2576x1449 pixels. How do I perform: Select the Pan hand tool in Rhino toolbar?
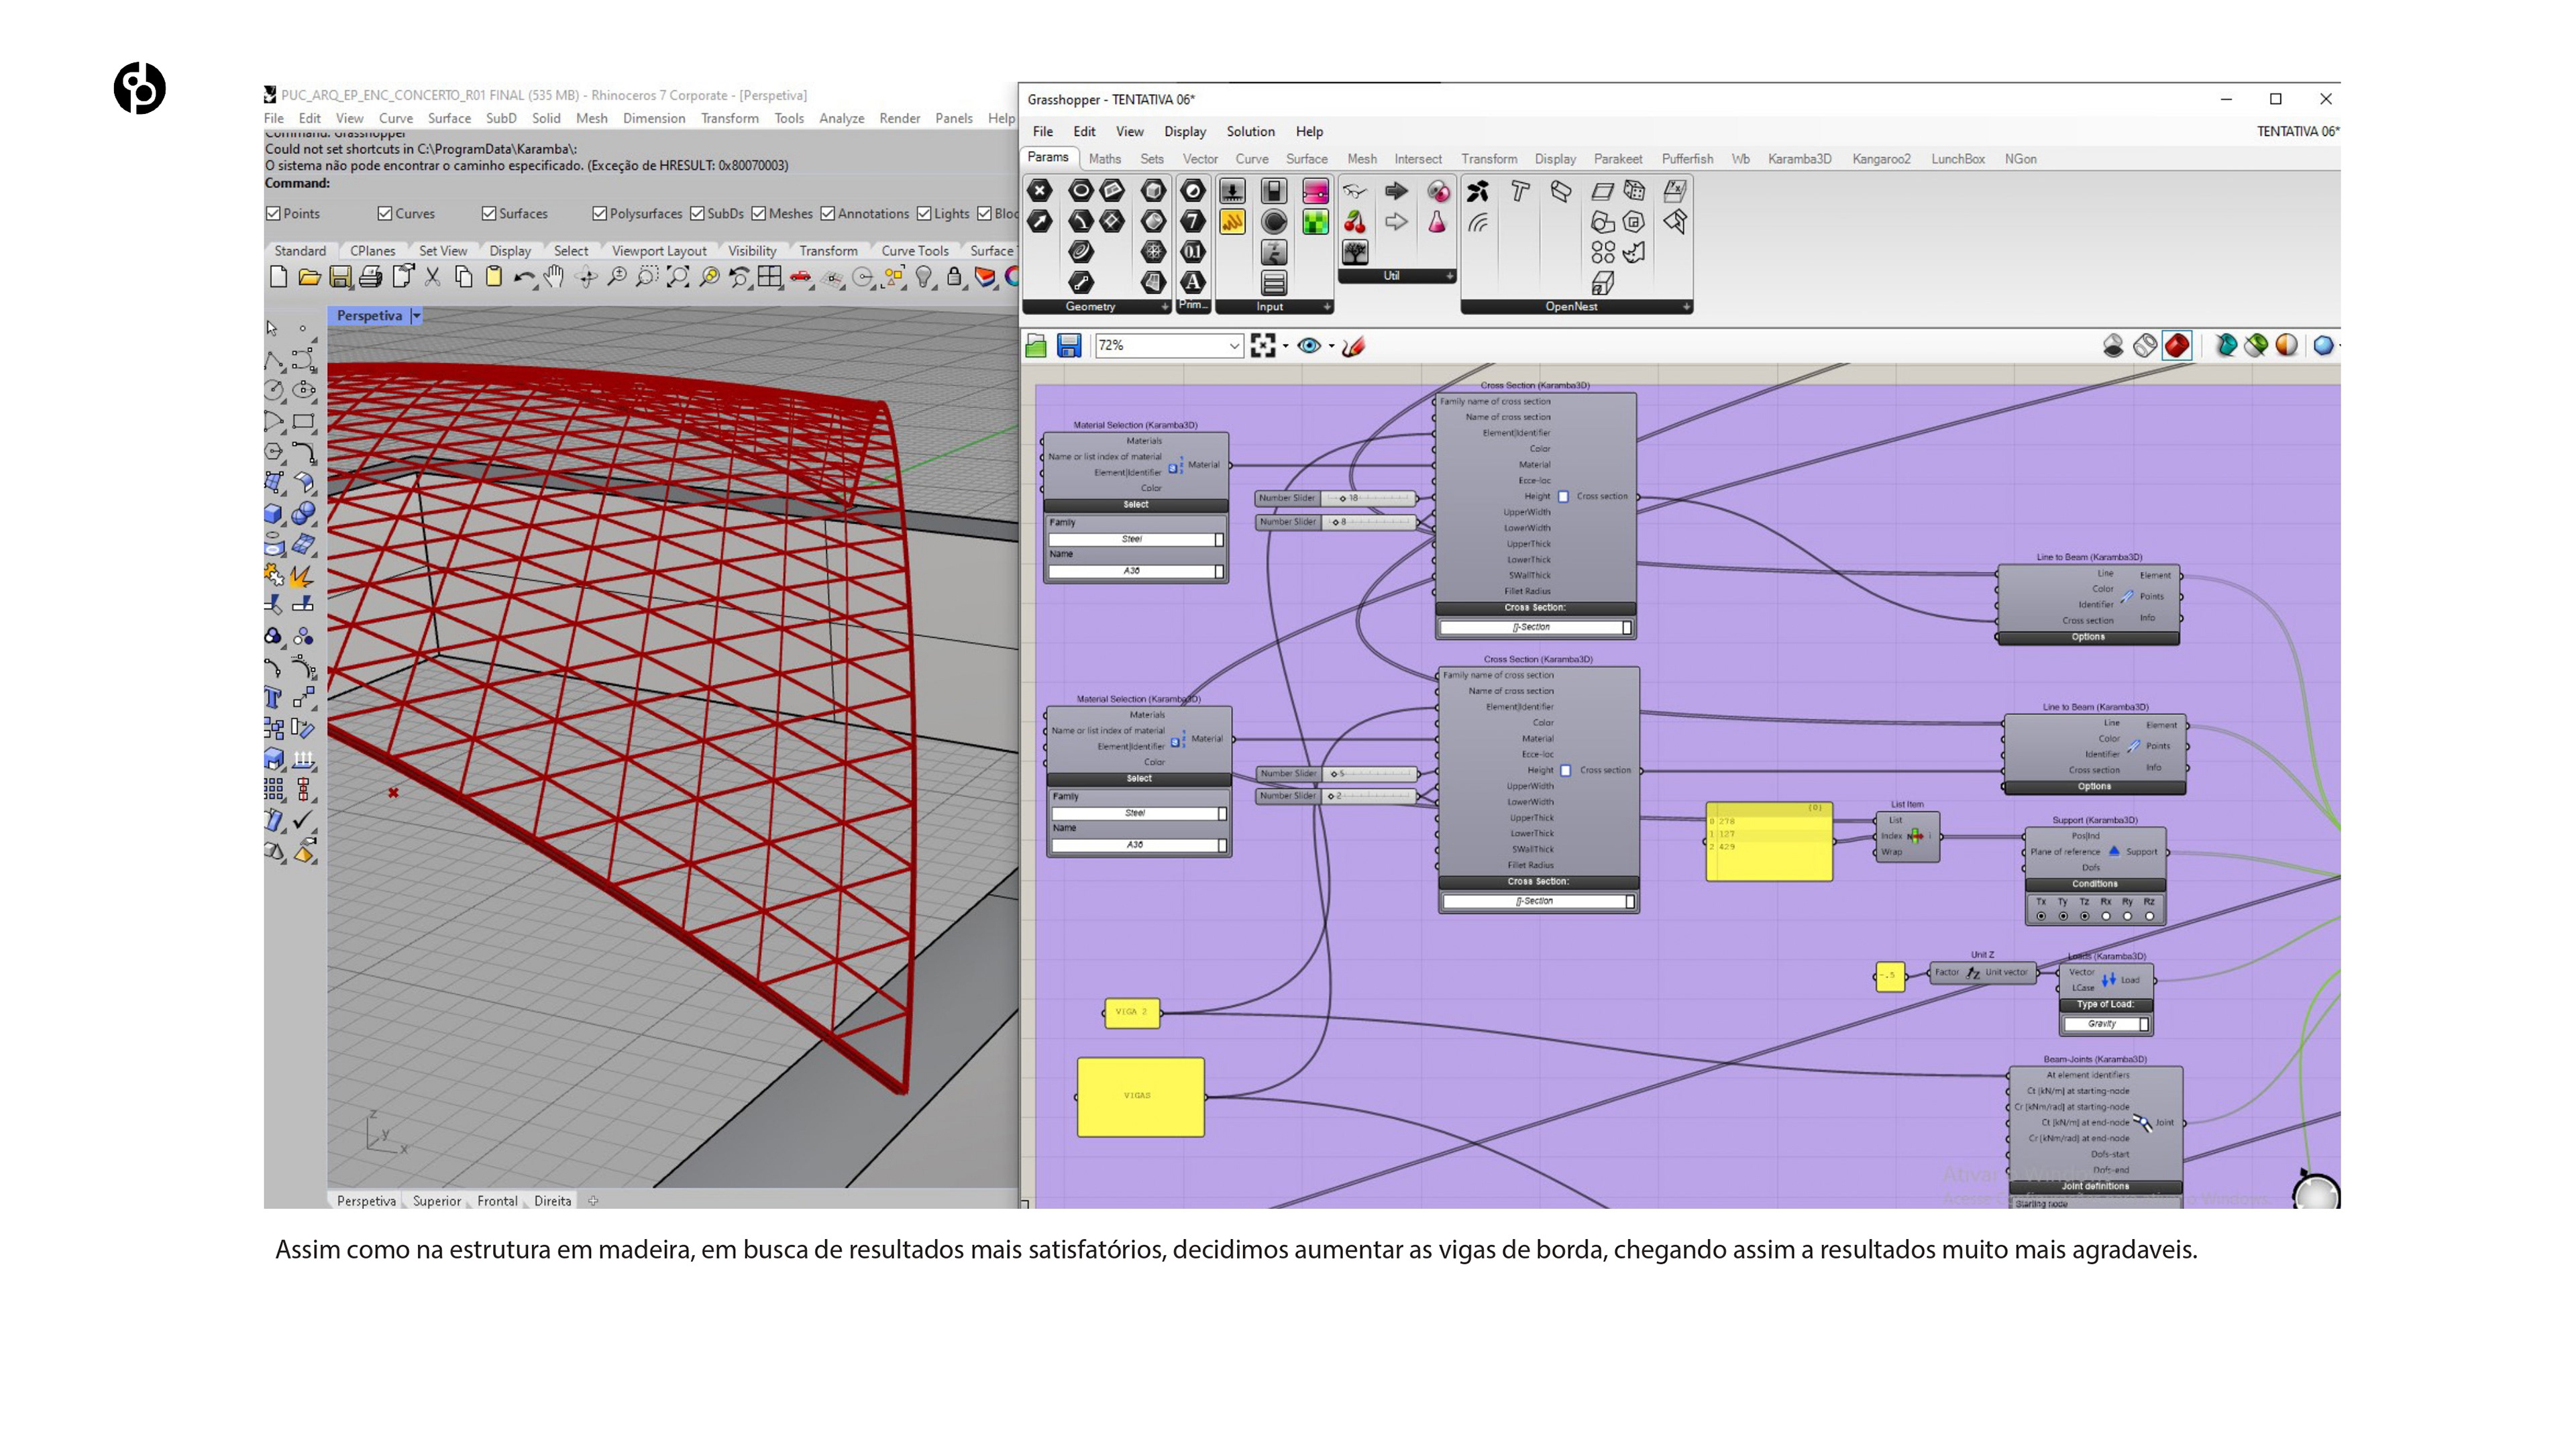[x=554, y=277]
